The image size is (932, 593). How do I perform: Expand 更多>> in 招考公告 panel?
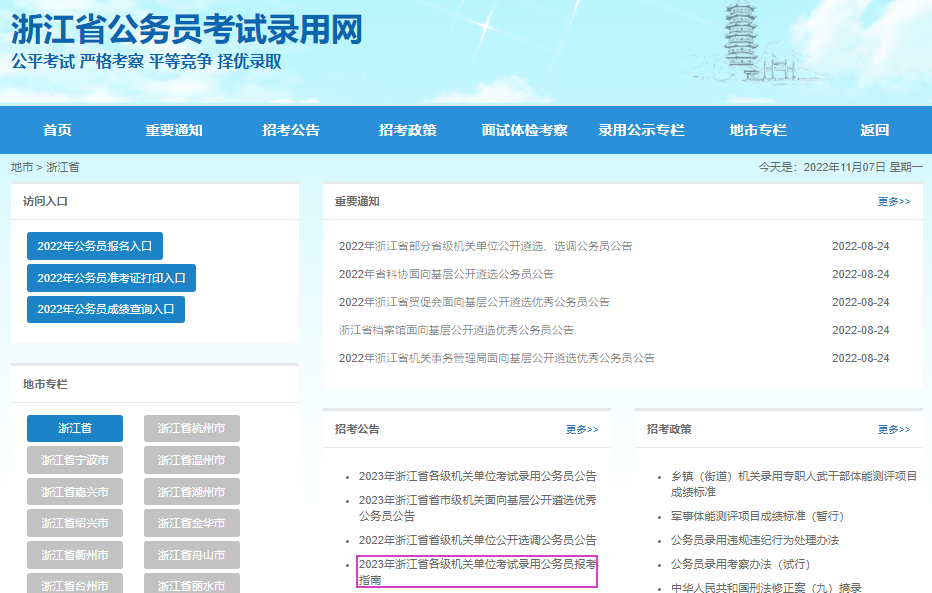[x=582, y=430]
